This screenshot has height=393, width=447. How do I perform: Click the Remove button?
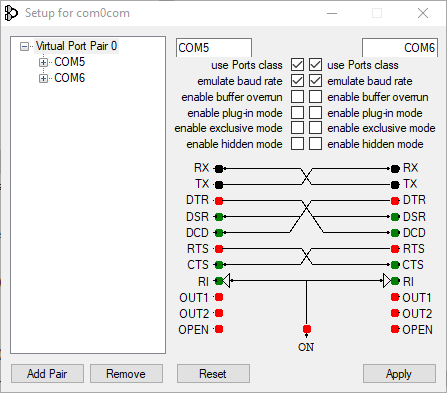126,374
